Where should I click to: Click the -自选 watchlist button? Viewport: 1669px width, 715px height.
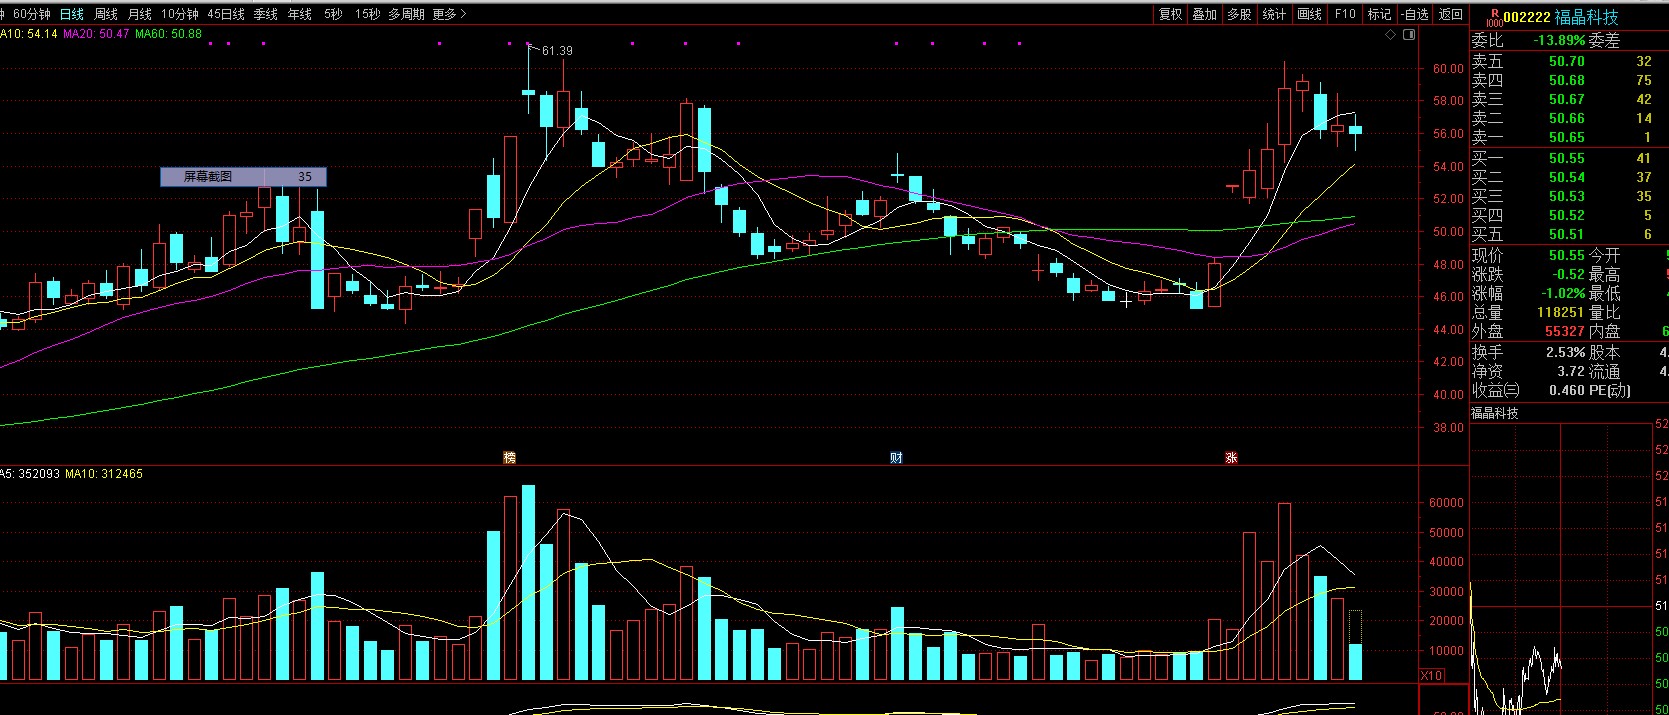tap(1414, 14)
